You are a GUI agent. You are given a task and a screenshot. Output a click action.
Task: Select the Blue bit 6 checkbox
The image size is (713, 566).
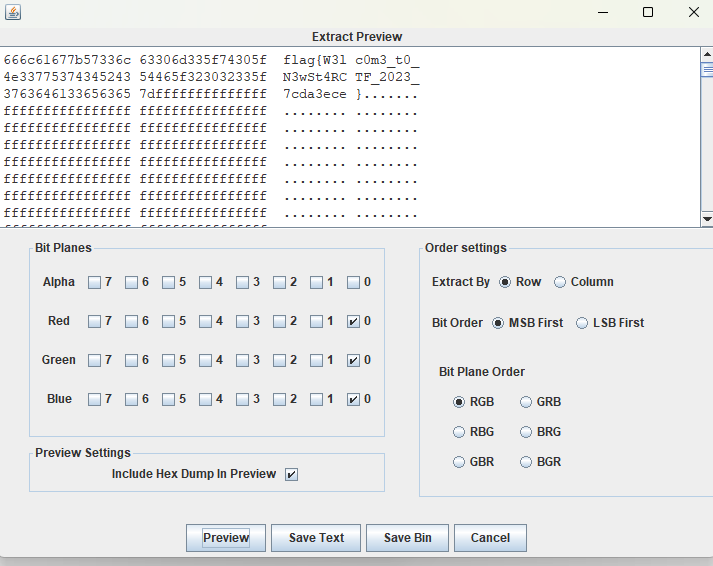[131, 399]
